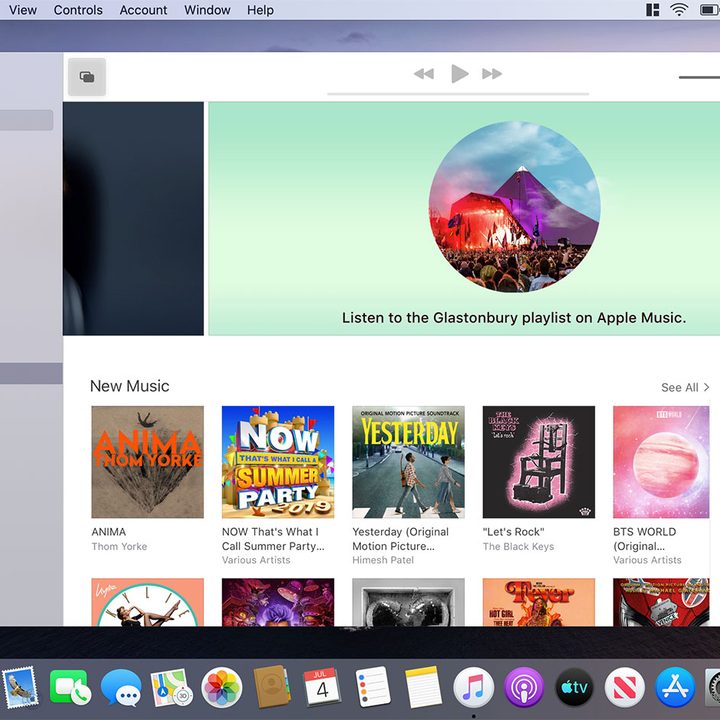
Task: Start playback with the play button
Action: coord(459,73)
